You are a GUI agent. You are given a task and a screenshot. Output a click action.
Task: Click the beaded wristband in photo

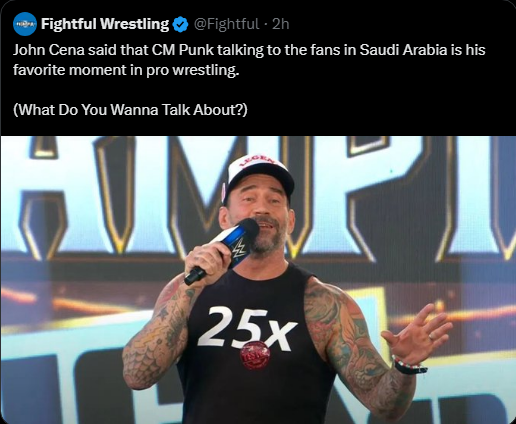[x=409, y=365]
